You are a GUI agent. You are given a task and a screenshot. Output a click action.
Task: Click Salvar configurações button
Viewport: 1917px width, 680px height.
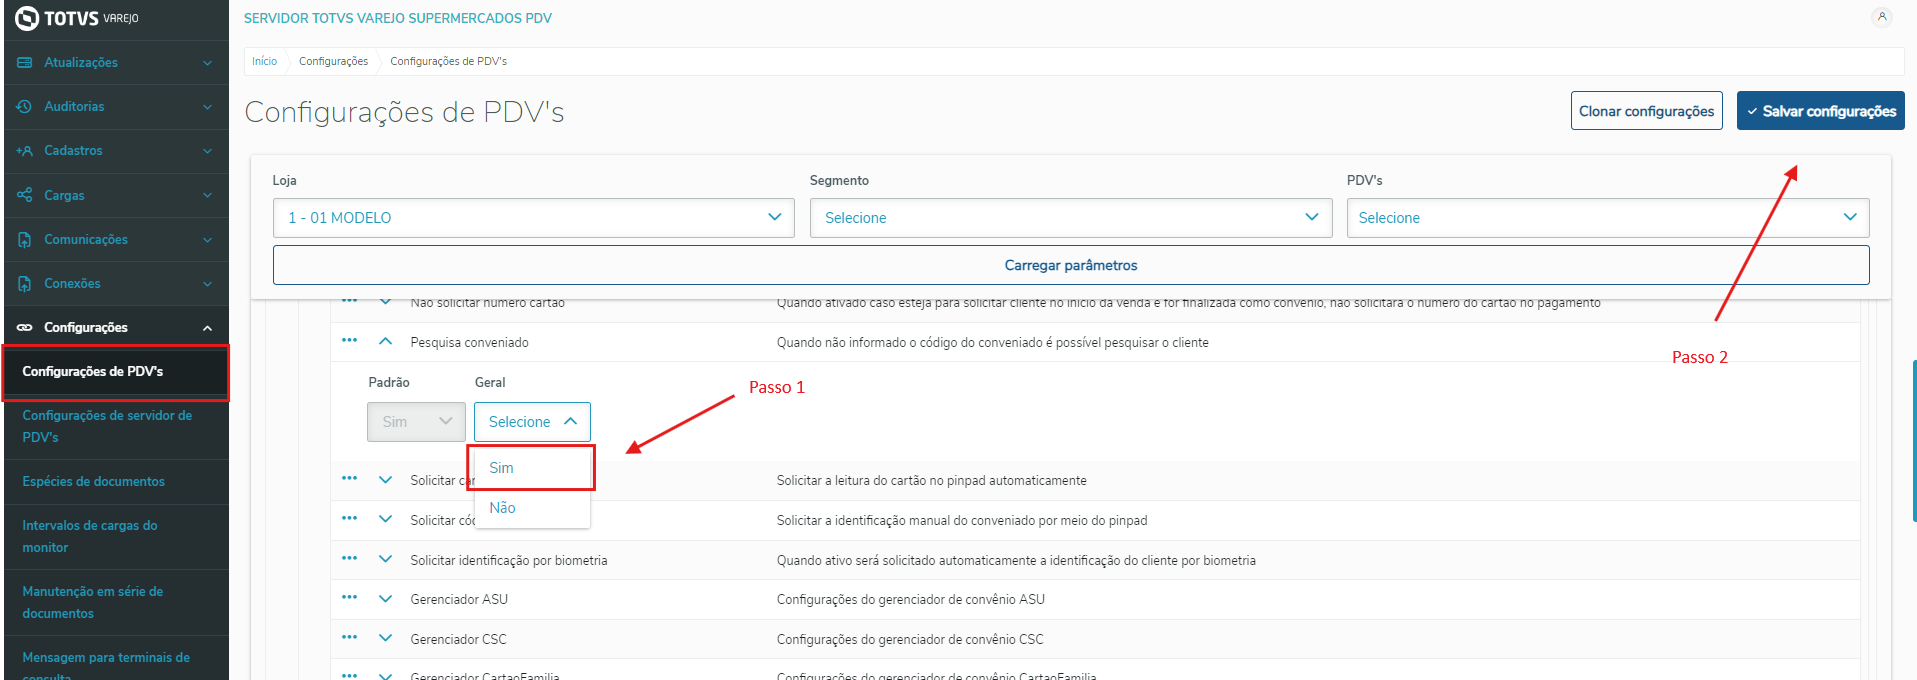click(1820, 111)
